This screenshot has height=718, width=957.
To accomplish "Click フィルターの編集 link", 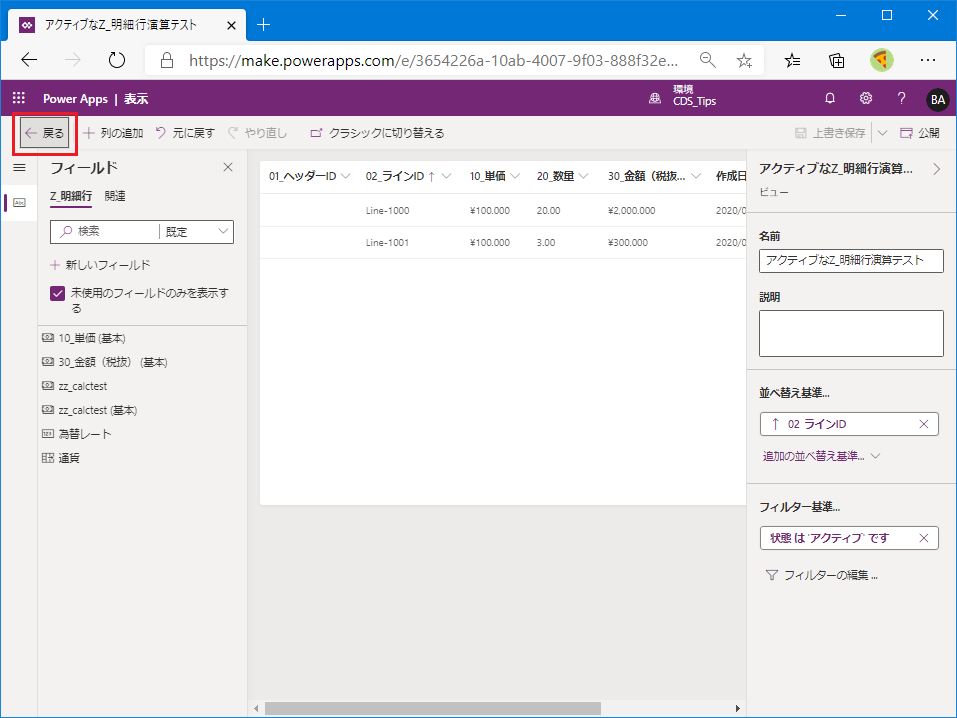I will (822, 575).
